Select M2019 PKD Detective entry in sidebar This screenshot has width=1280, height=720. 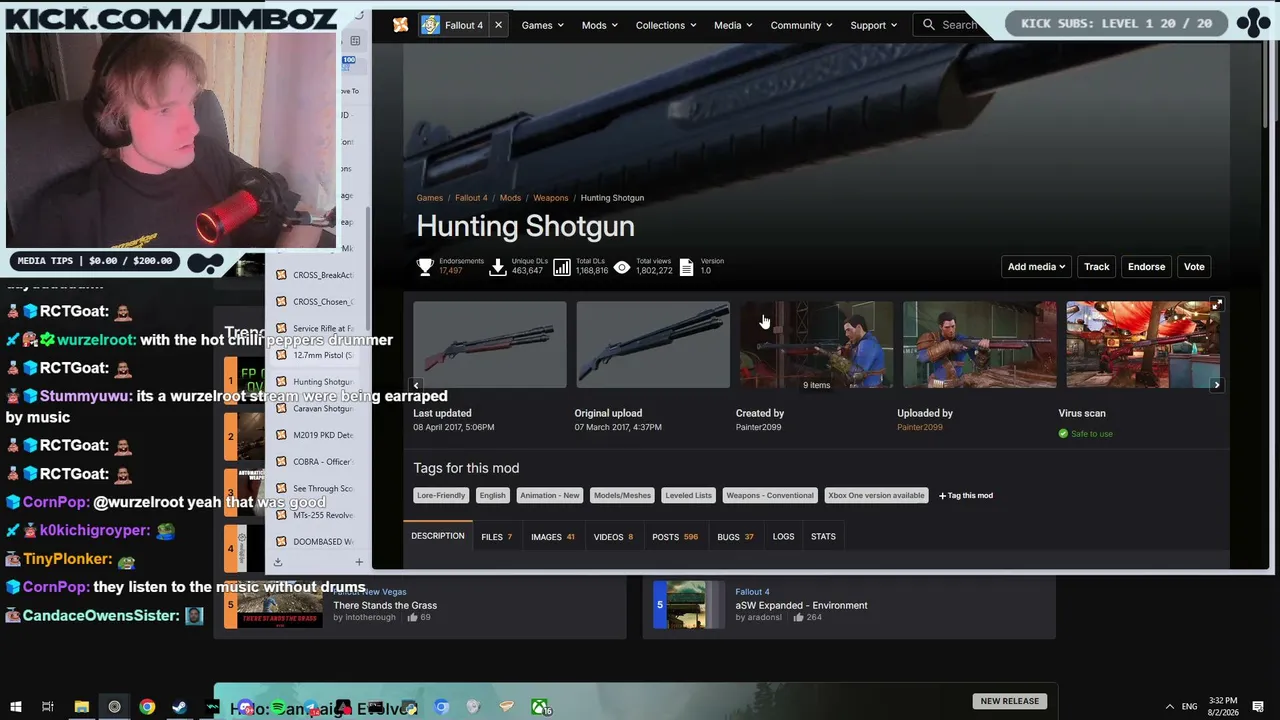(x=315, y=435)
